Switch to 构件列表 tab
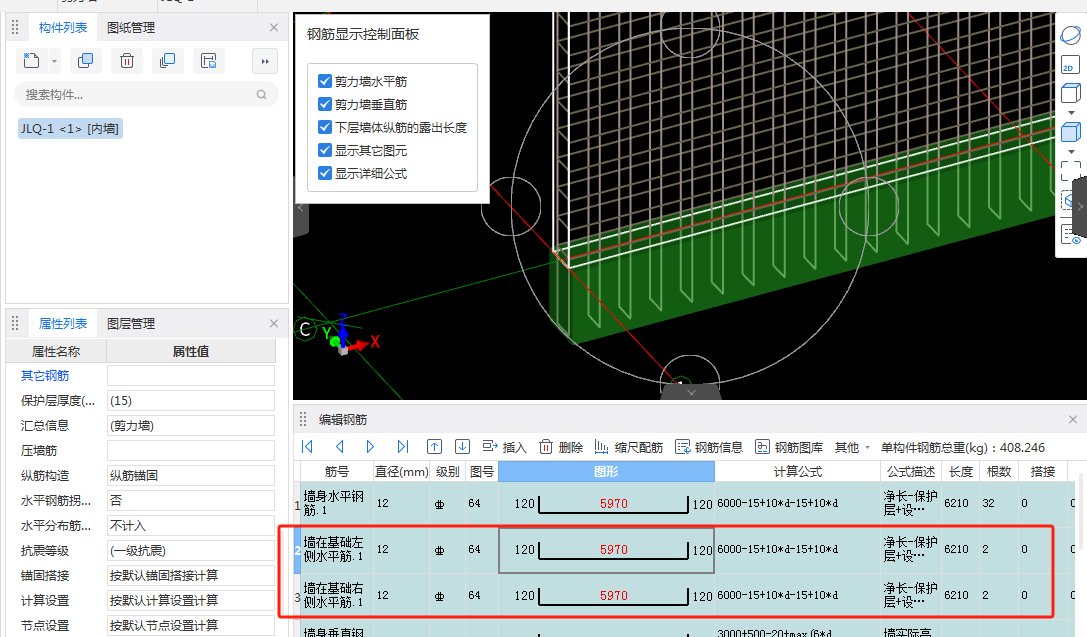 [x=62, y=28]
